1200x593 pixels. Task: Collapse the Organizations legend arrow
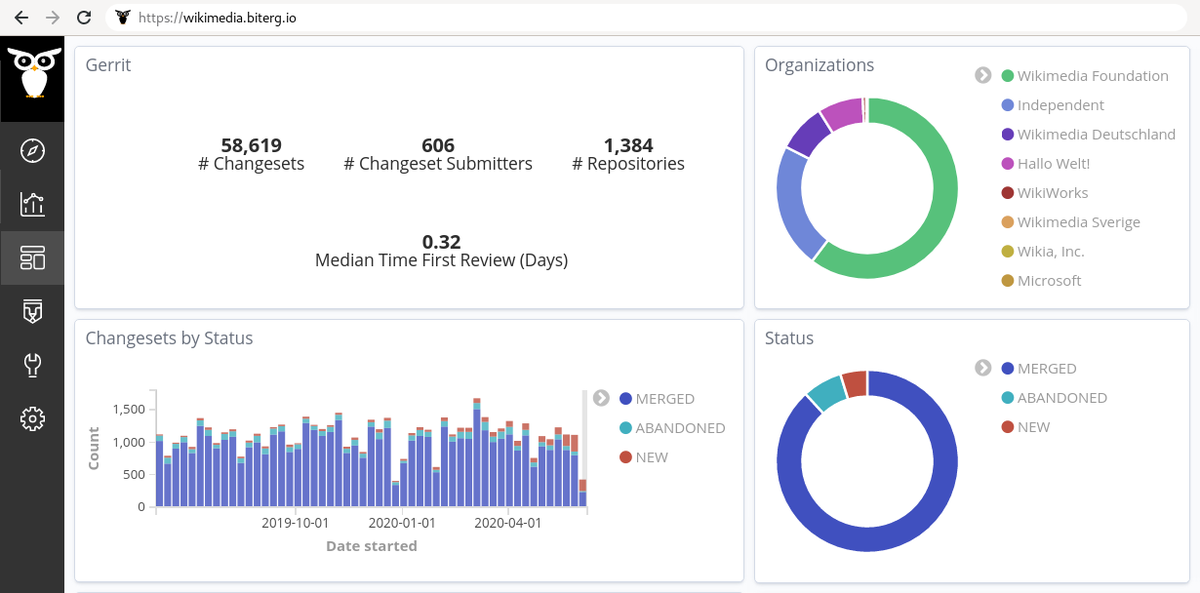(983, 76)
